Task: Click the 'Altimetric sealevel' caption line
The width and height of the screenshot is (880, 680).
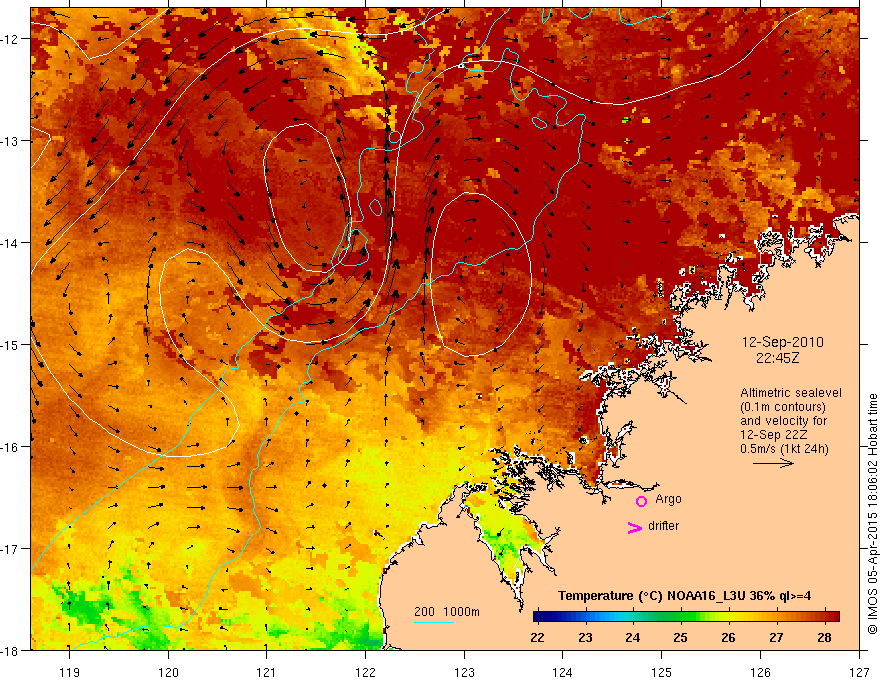Action: coord(791,393)
